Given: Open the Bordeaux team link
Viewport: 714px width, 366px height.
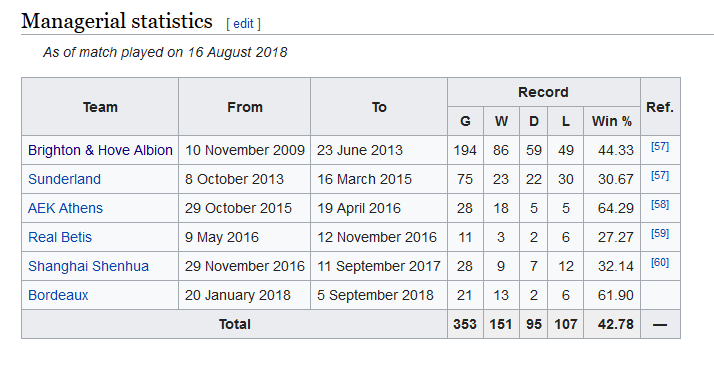Looking at the screenshot, I should [x=58, y=295].
